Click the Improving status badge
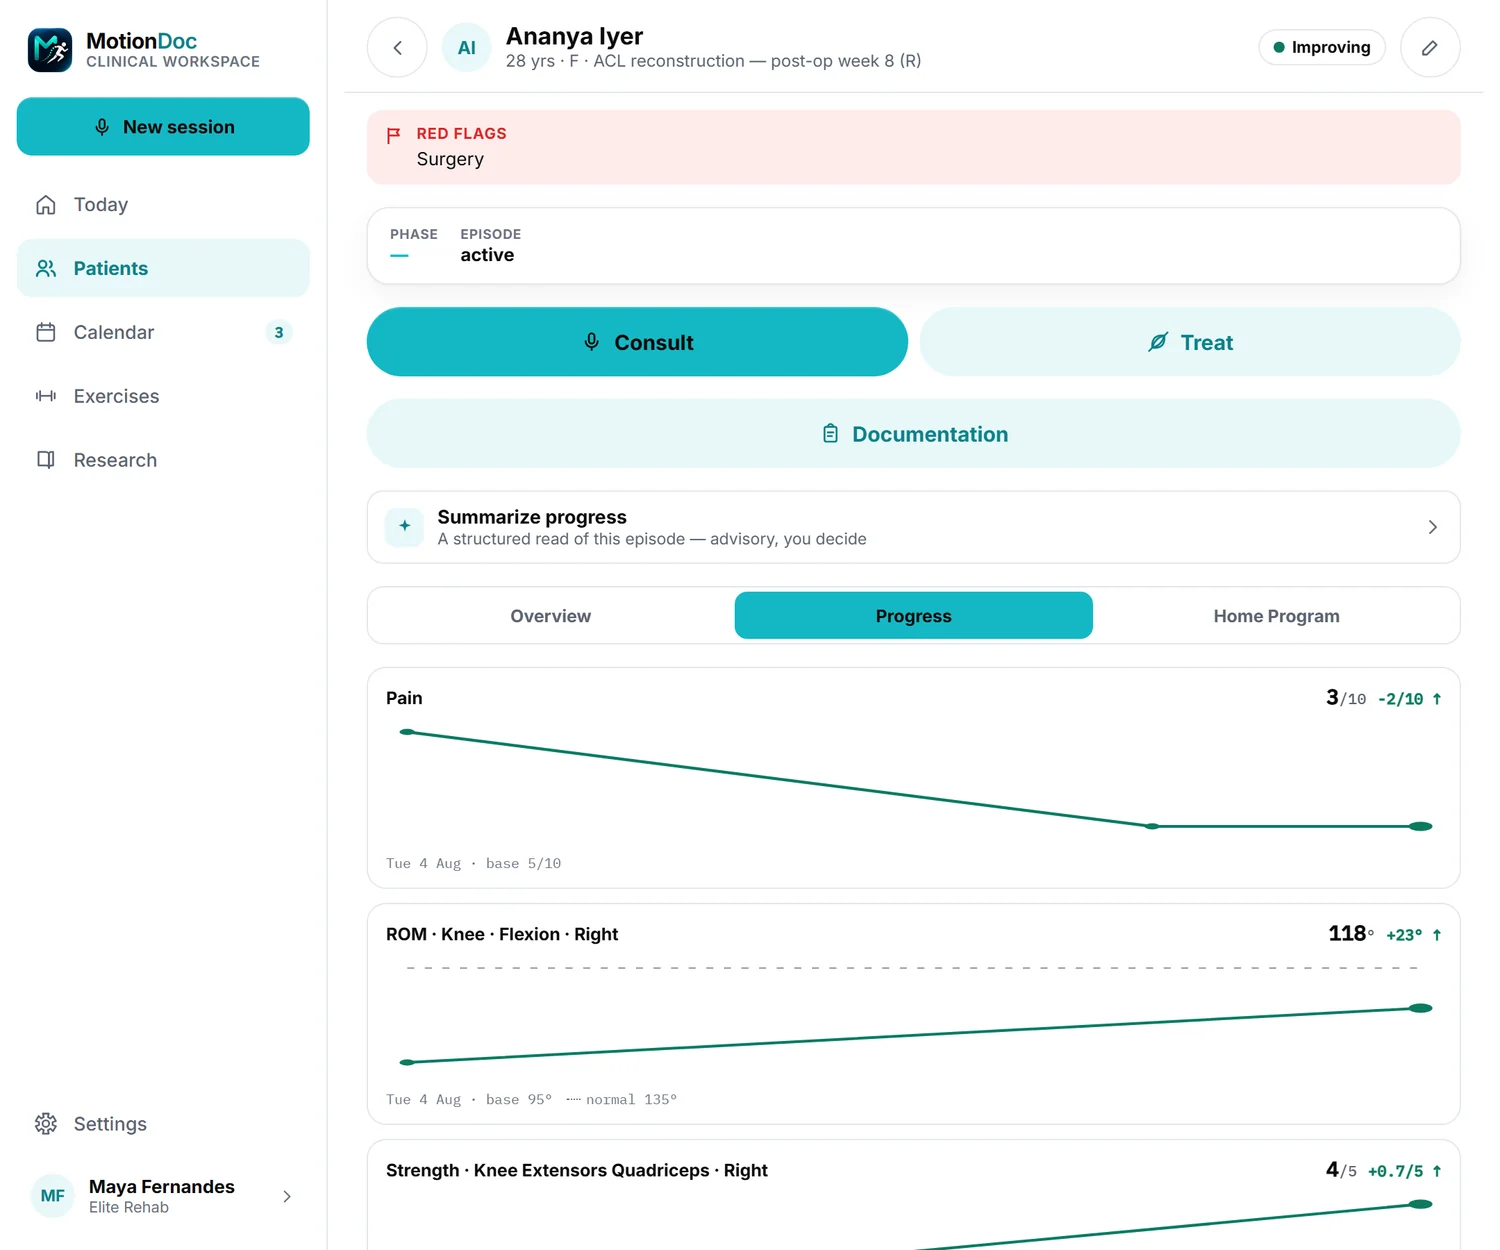 click(1322, 48)
